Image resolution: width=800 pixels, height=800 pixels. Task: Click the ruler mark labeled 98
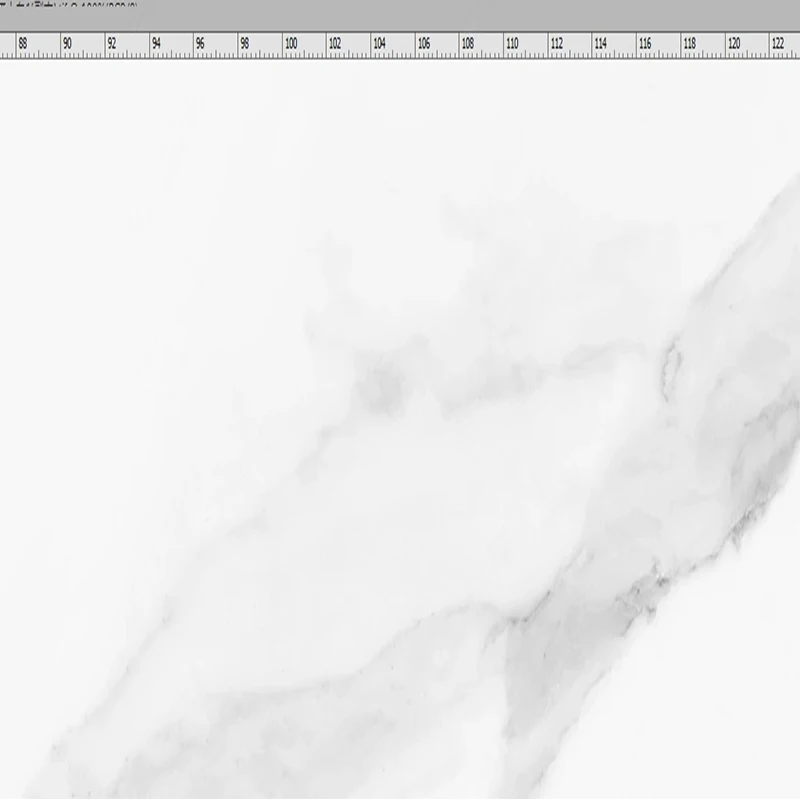(x=244, y=44)
